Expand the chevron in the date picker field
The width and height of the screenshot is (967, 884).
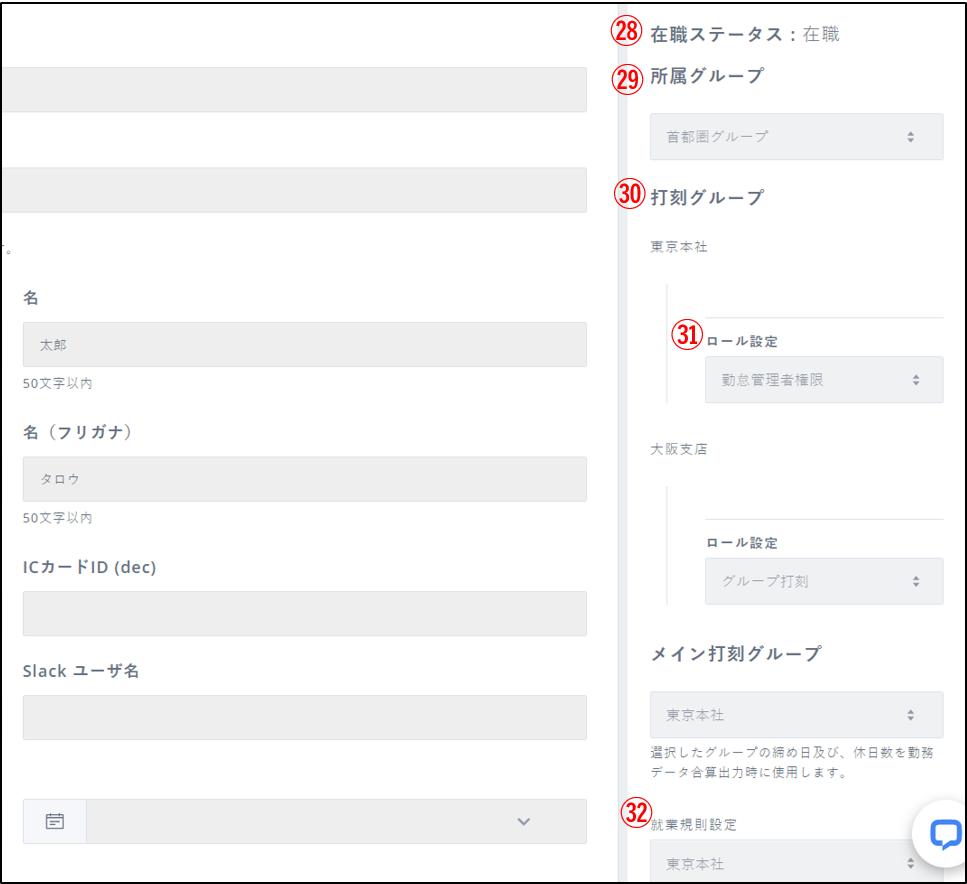(523, 821)
